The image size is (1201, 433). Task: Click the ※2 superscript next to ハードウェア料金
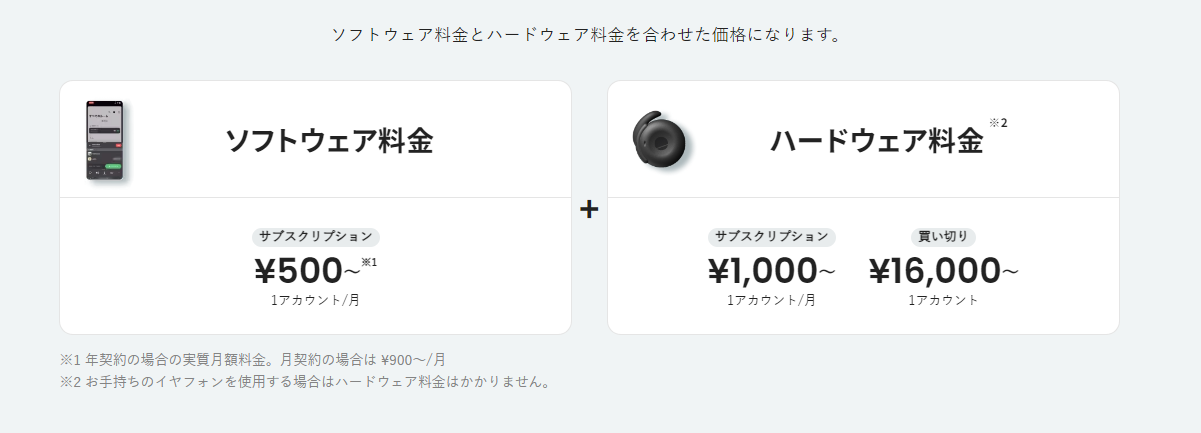(998, 122)
